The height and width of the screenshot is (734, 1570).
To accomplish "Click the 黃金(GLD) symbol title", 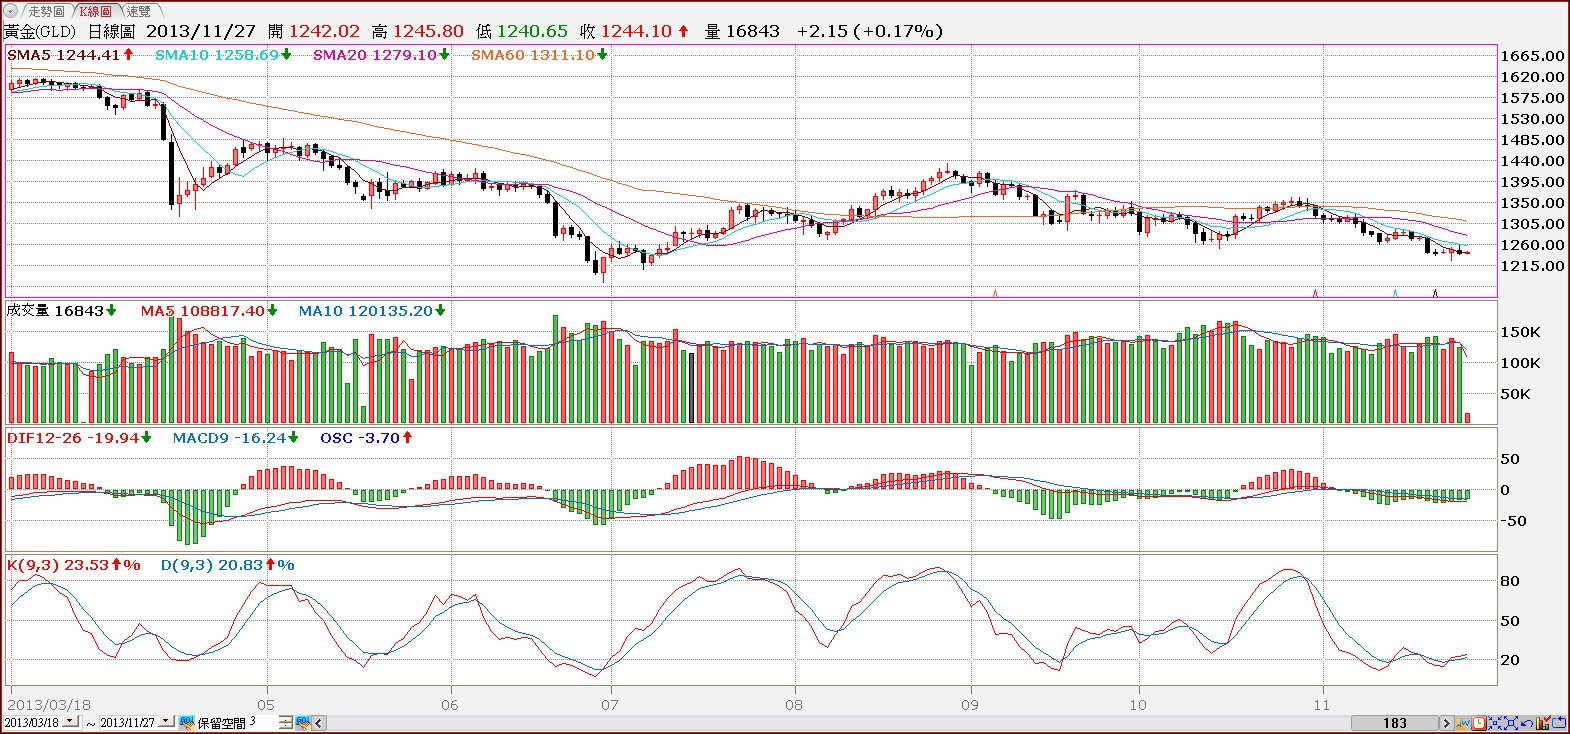I will pos(40,31).
